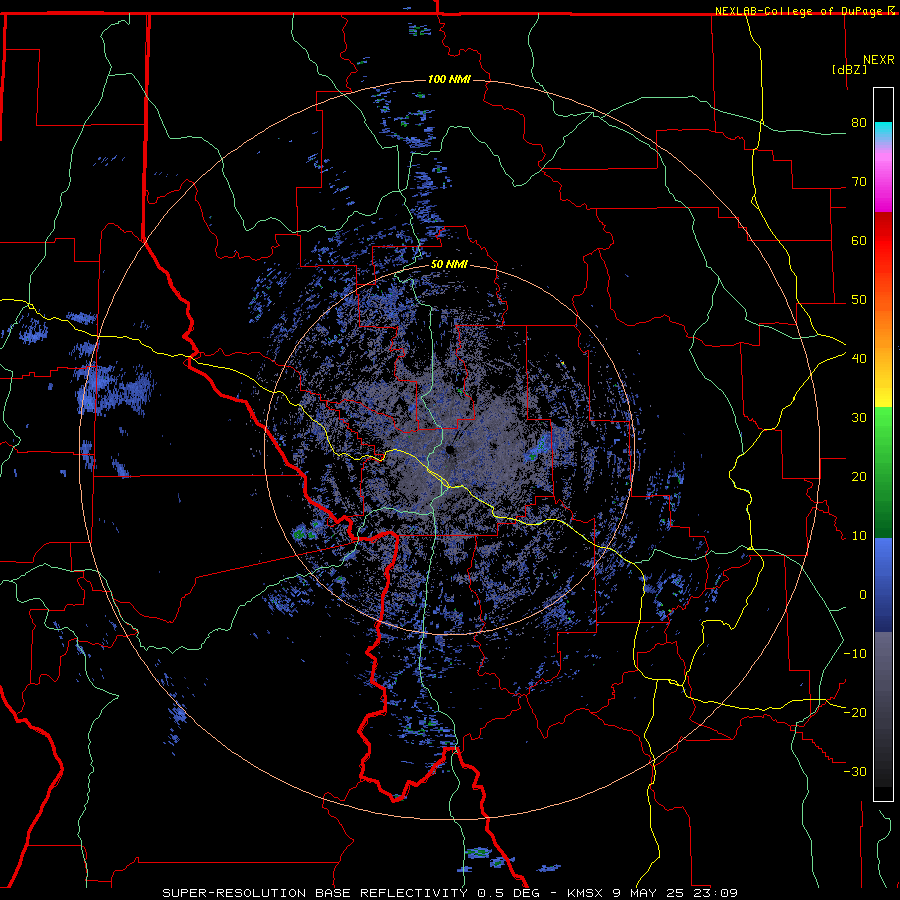Click the 100 NMI range ring label
The height and width of the screenshot is (900, 900).
click(449, 79)
